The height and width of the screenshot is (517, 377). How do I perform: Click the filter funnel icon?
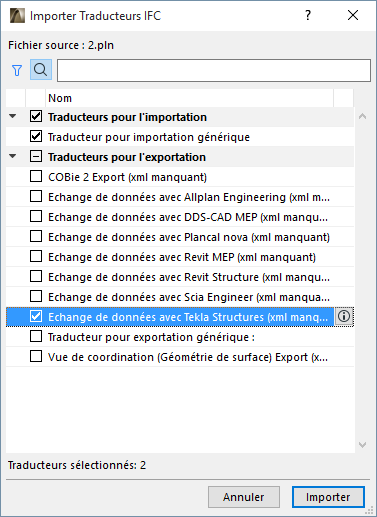pos(17,70)
